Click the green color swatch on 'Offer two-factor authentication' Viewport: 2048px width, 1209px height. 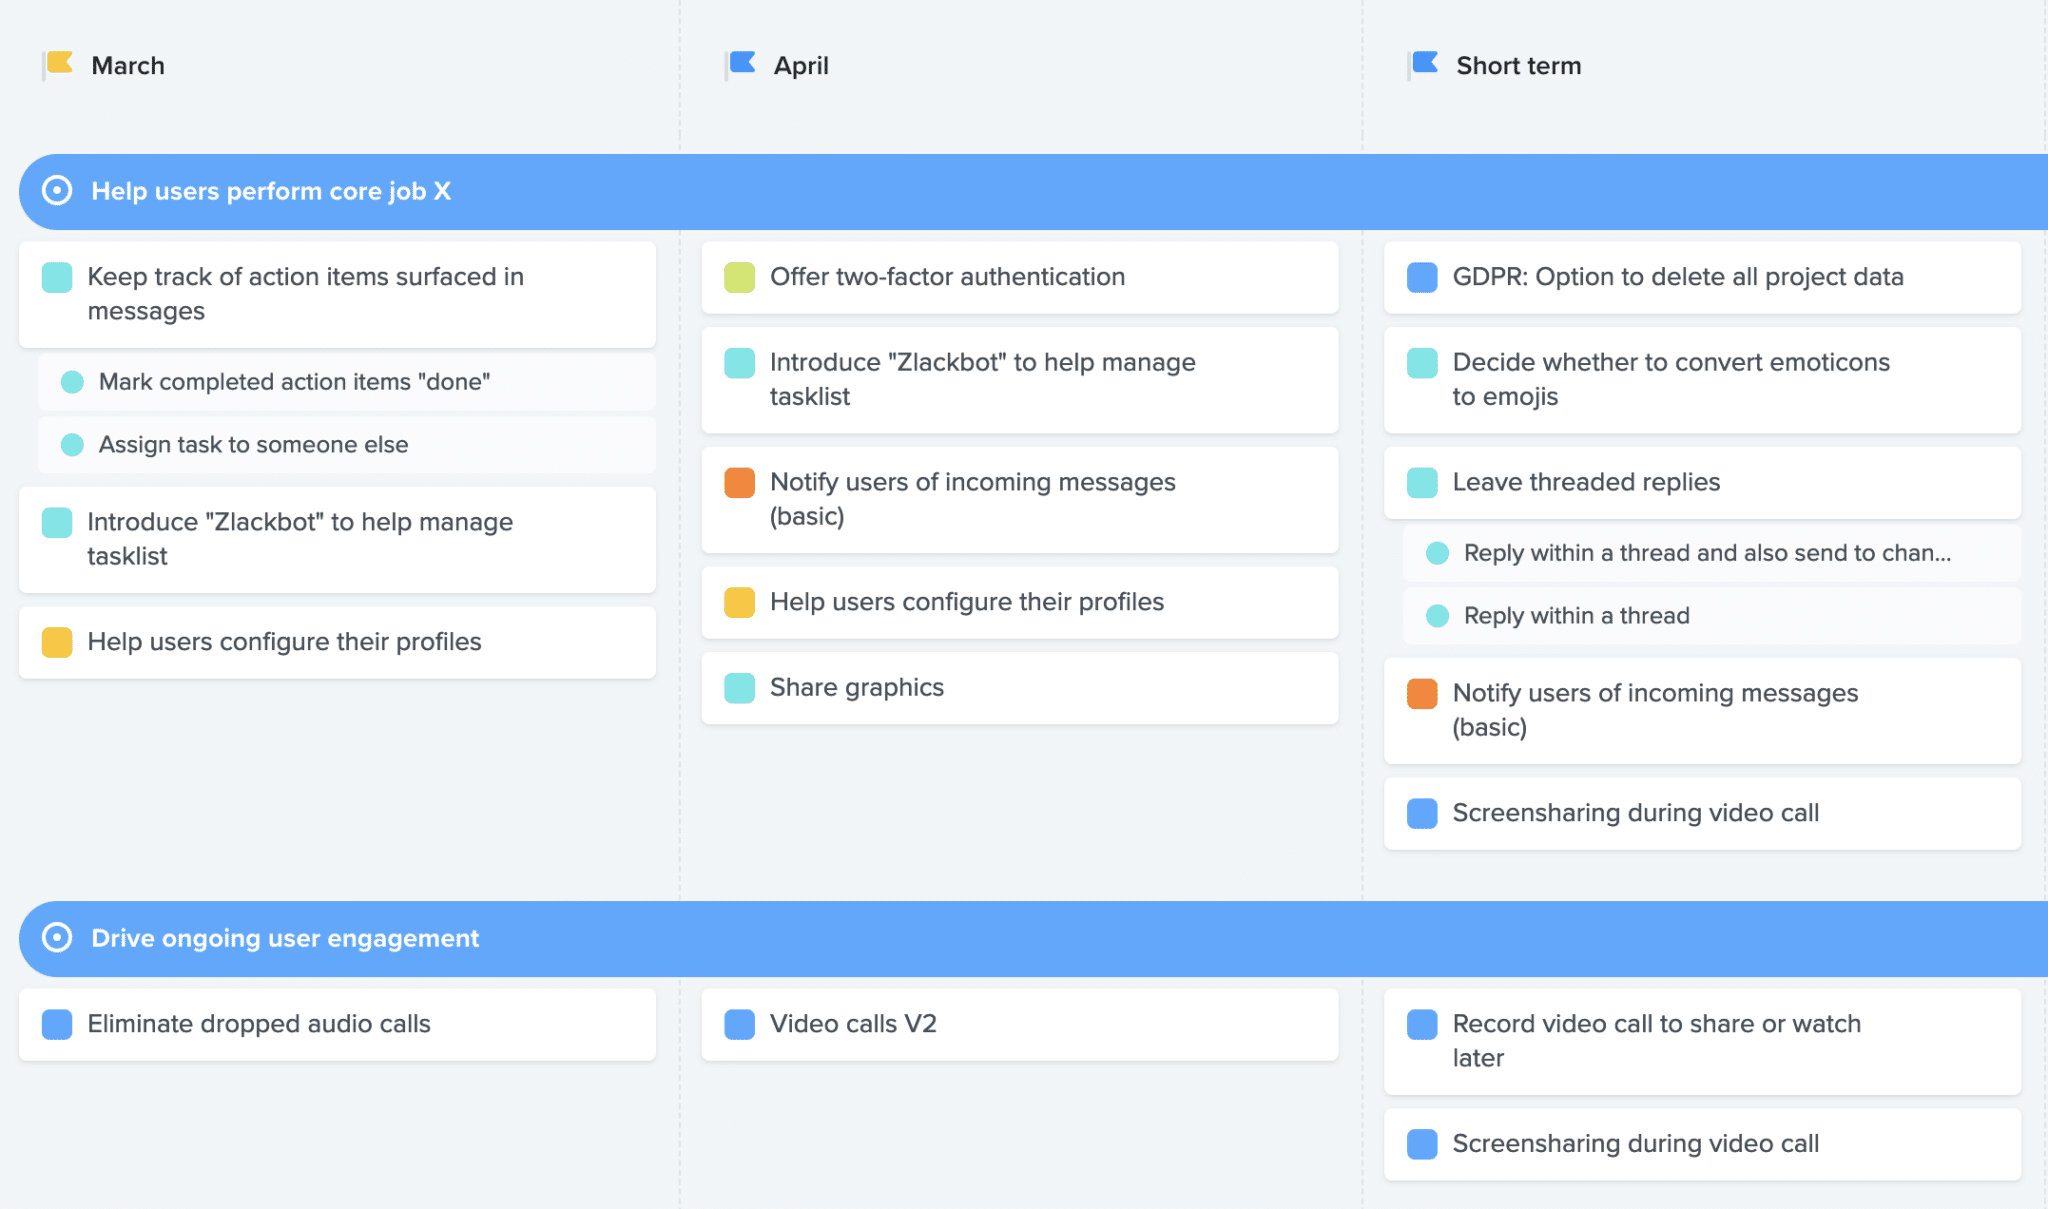(739, 277)
